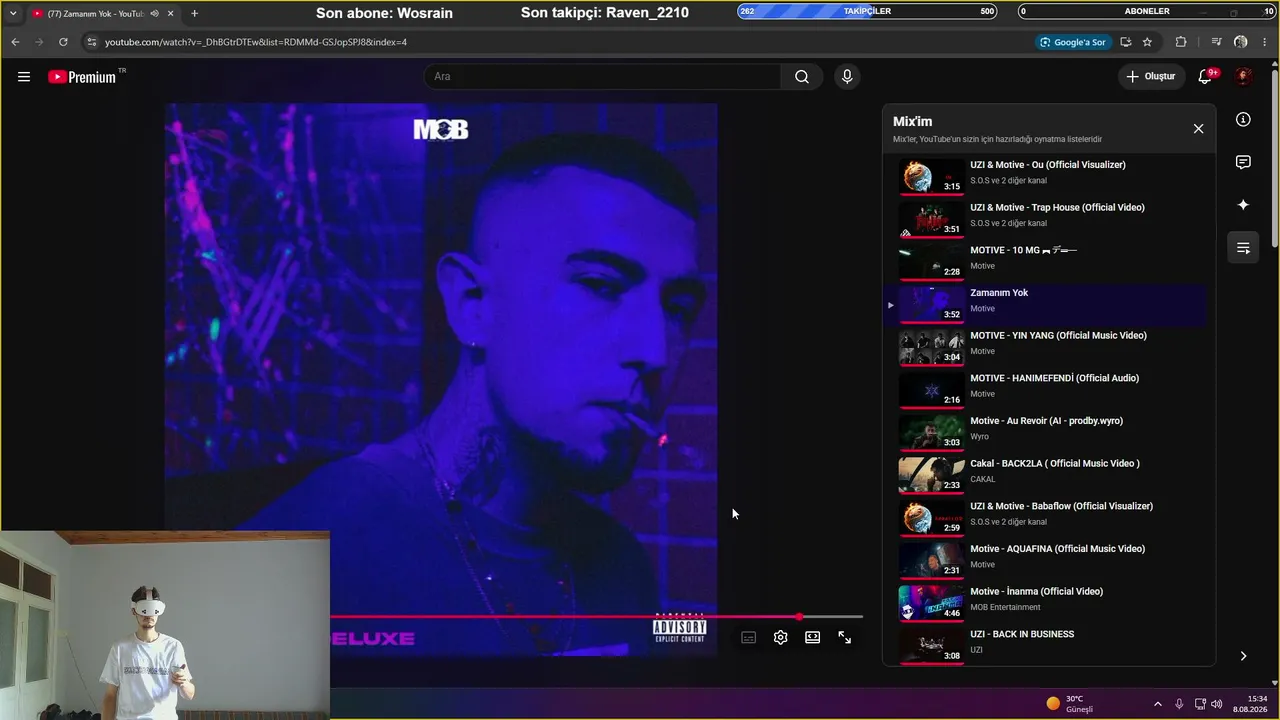Mute the tab via speaker icon
Image resolution: width=1280 pixels, height=720 pixels.
click(x=154, y=13)
